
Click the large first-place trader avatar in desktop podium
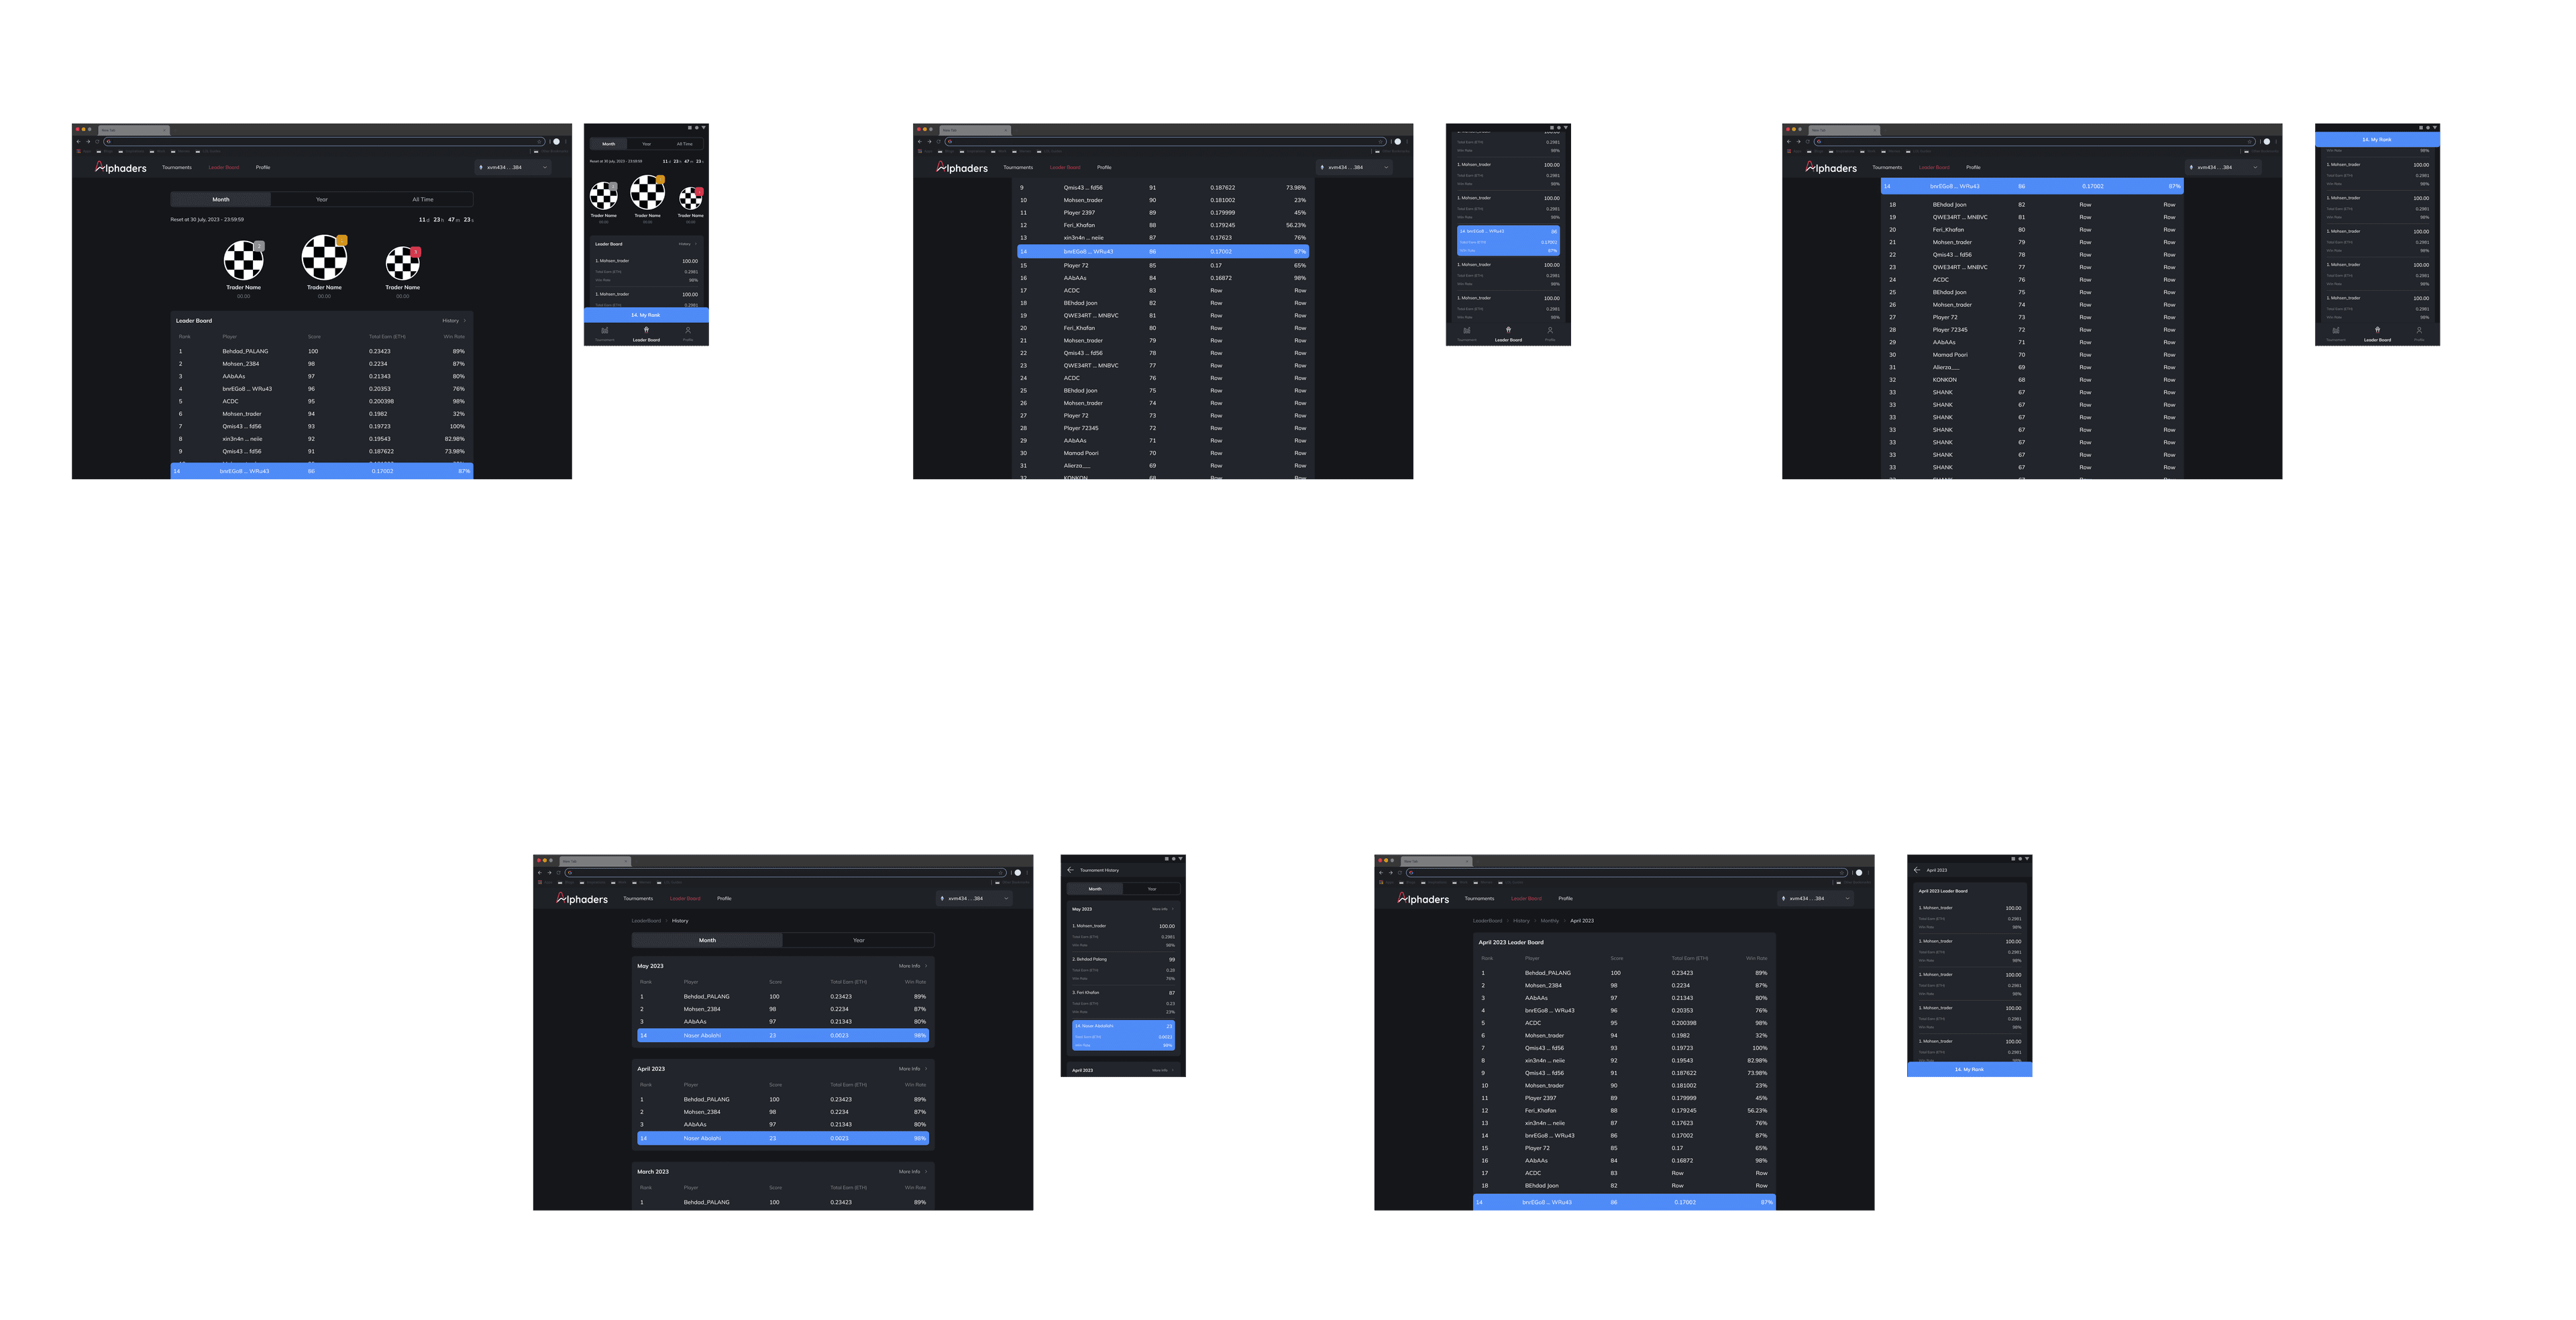[324, 257]
